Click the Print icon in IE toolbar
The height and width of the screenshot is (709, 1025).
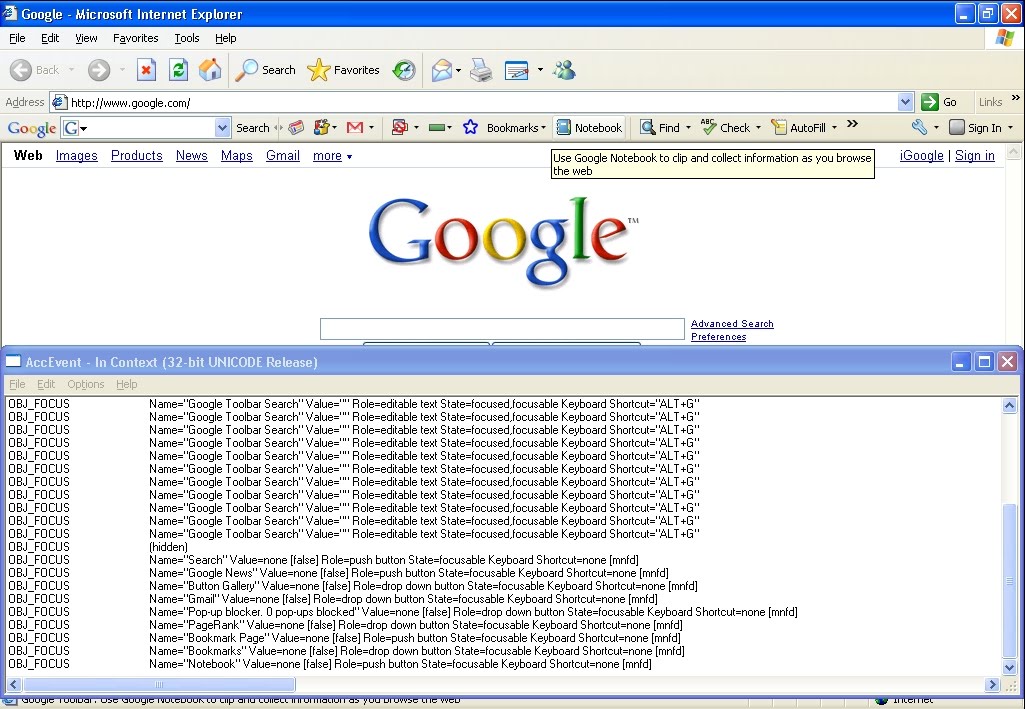point(481,70)
